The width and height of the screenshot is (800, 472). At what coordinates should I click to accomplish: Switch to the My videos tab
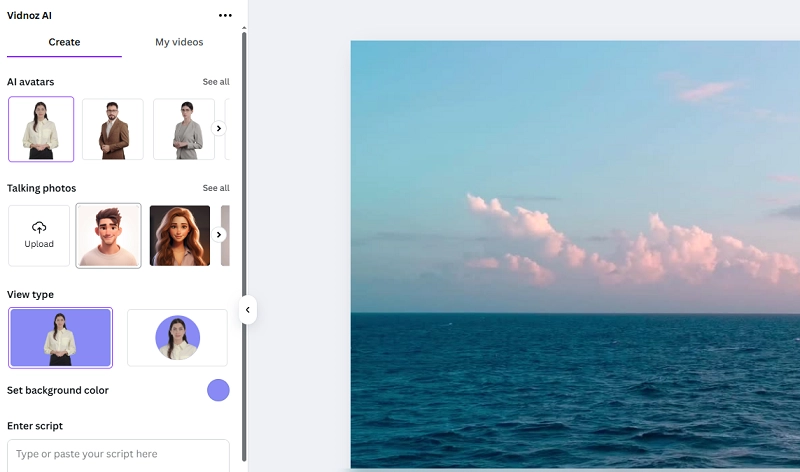point(179,42)
